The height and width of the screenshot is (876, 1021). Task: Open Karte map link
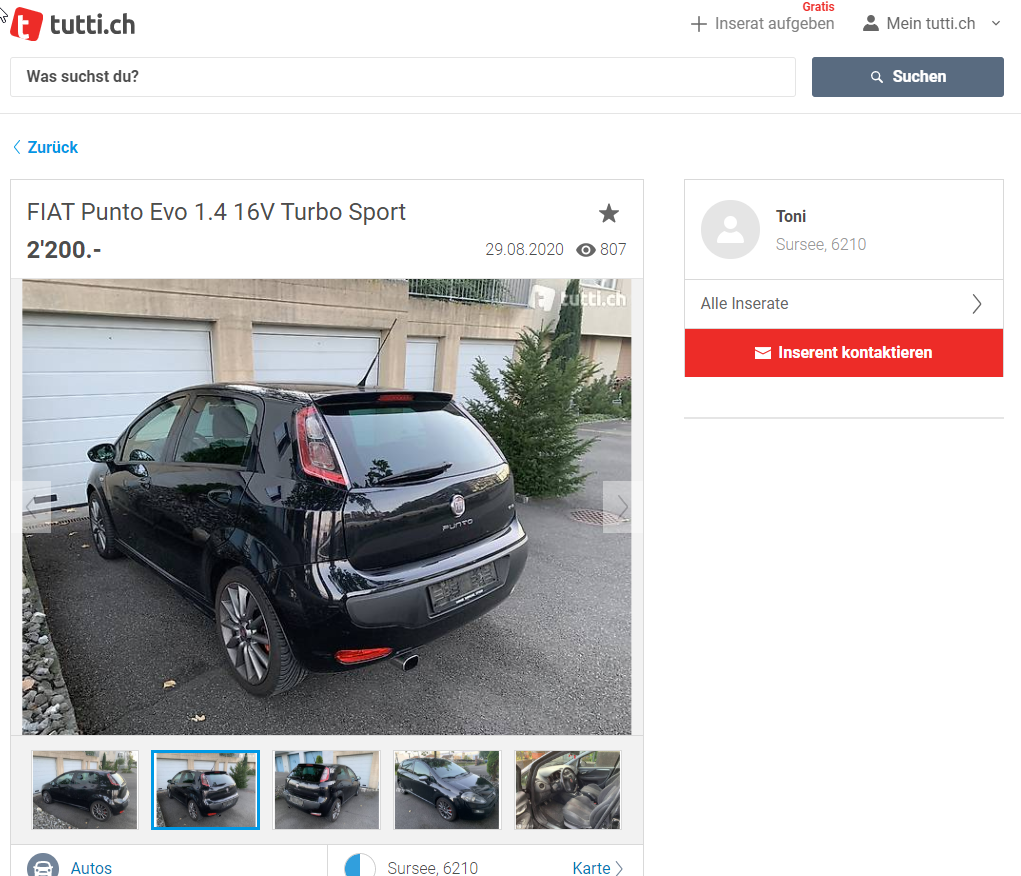point(597,868)
